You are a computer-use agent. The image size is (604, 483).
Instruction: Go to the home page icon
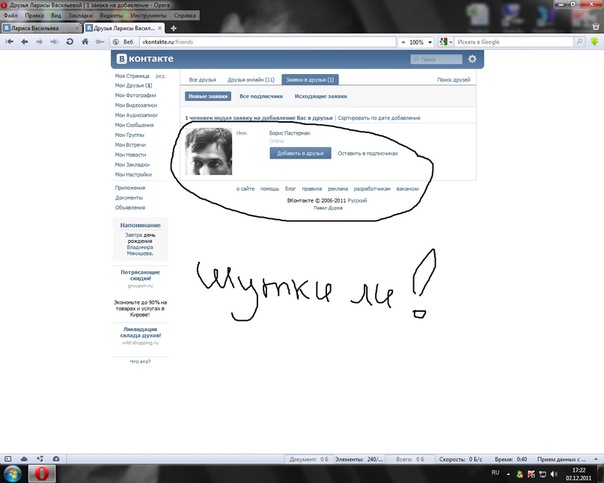[x=85, y=42]
